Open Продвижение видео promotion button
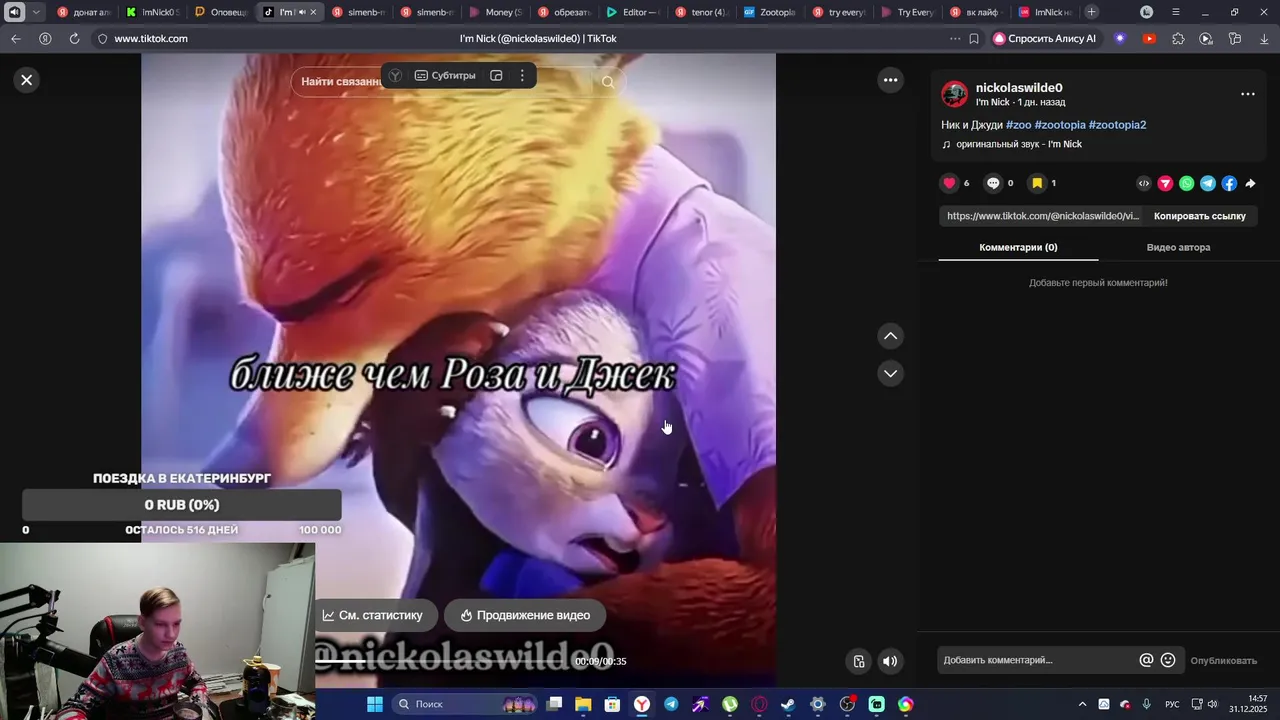The width and height of the screenshot is (1280, 720). (525, 615)
